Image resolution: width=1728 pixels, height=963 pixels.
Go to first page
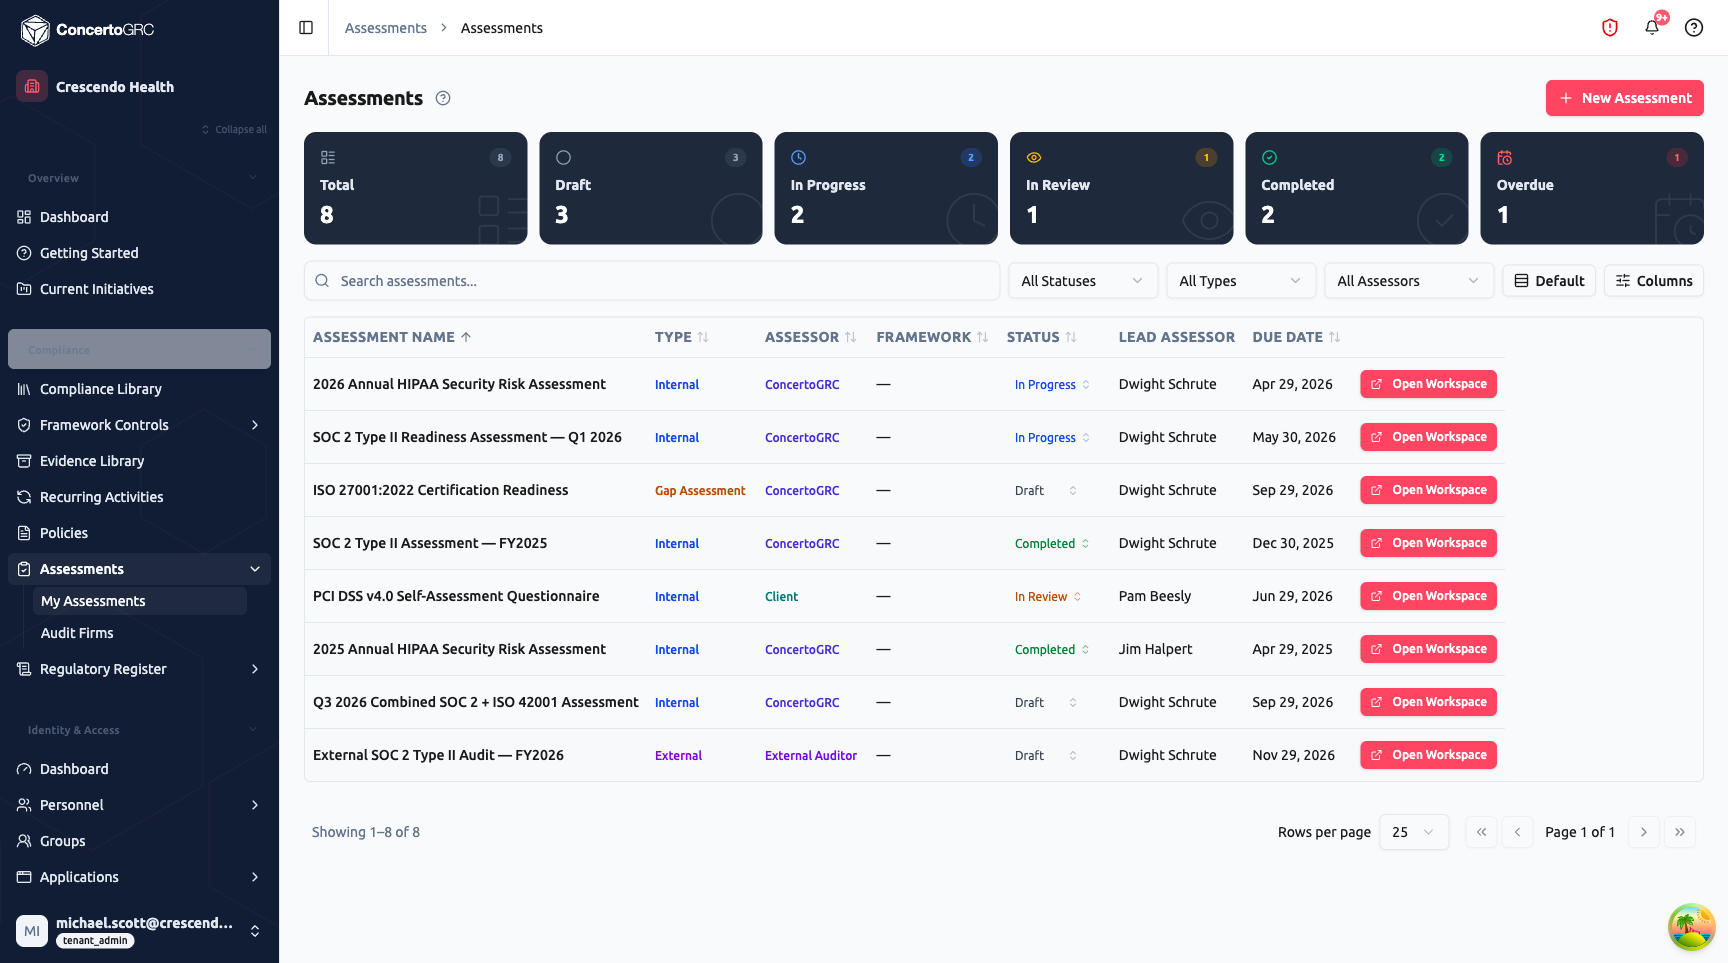click(x=1481, y=832)
